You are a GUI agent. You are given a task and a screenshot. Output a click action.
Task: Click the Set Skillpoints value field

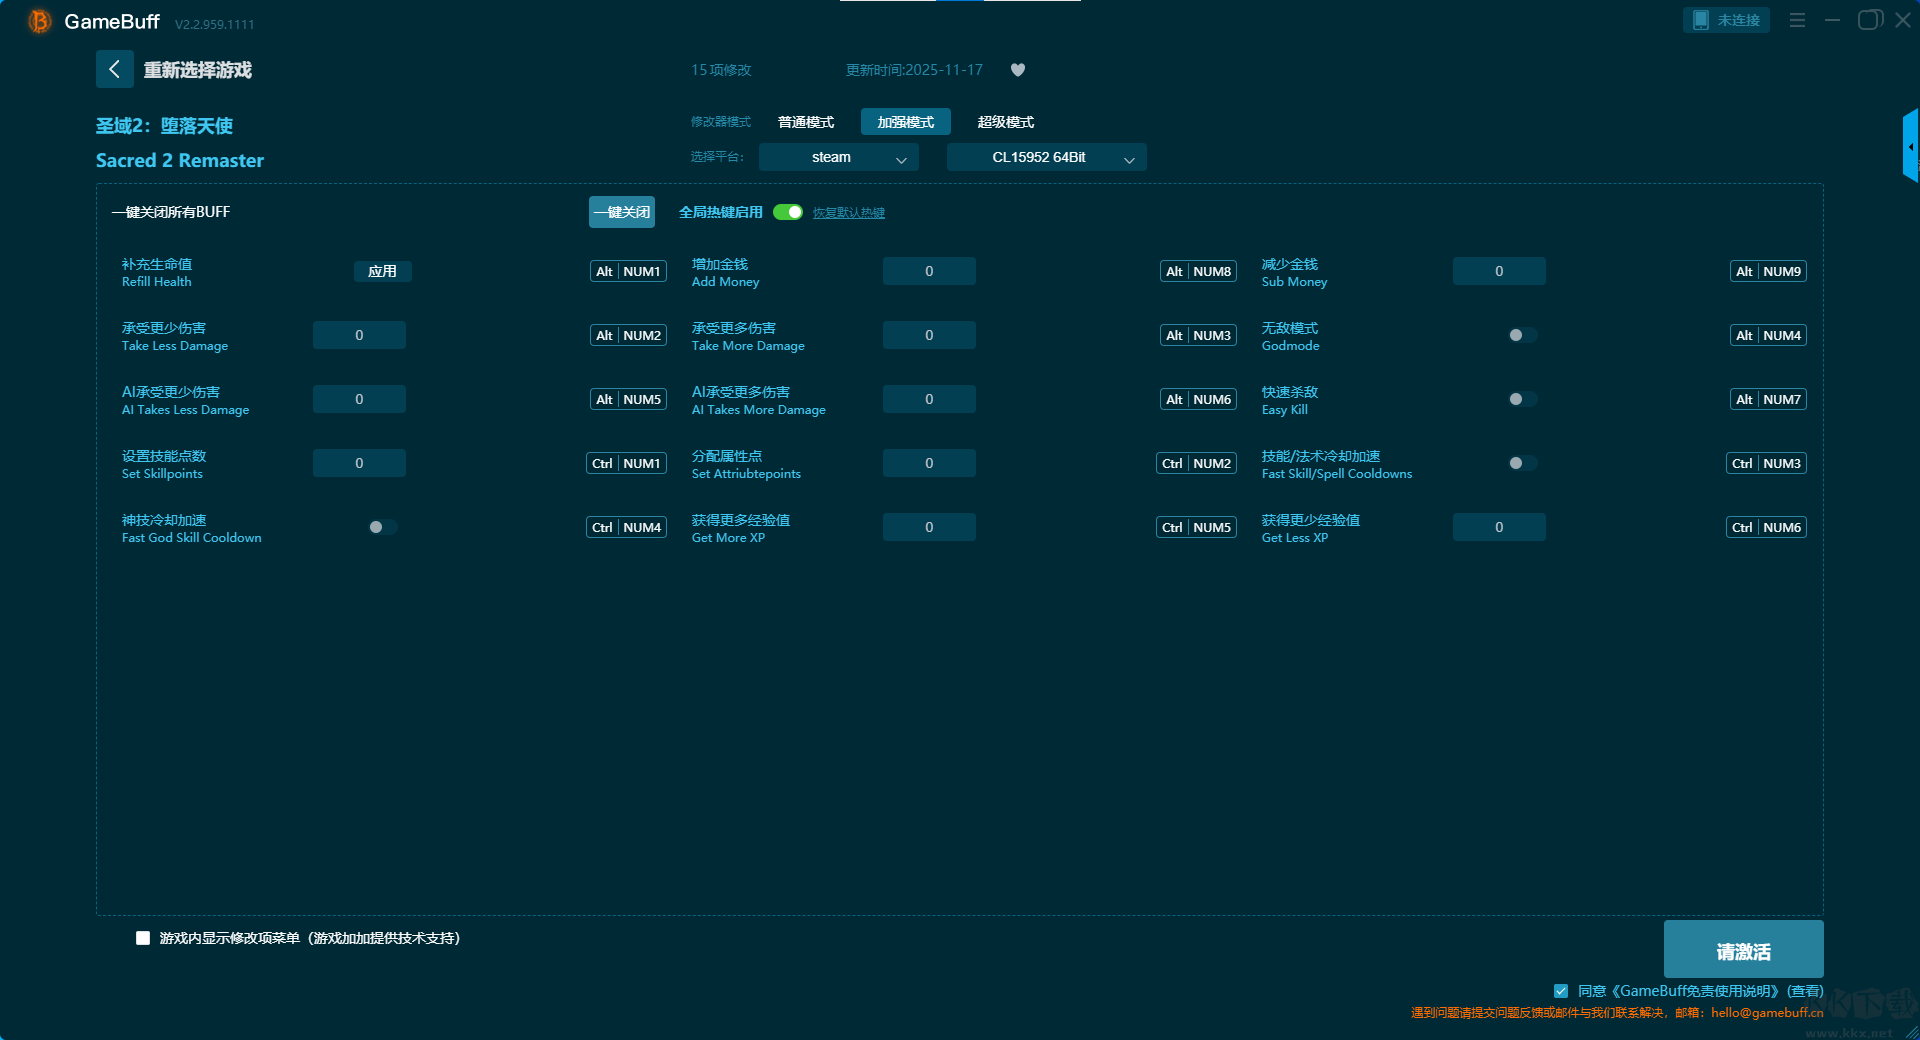click(x=359, y=463)
